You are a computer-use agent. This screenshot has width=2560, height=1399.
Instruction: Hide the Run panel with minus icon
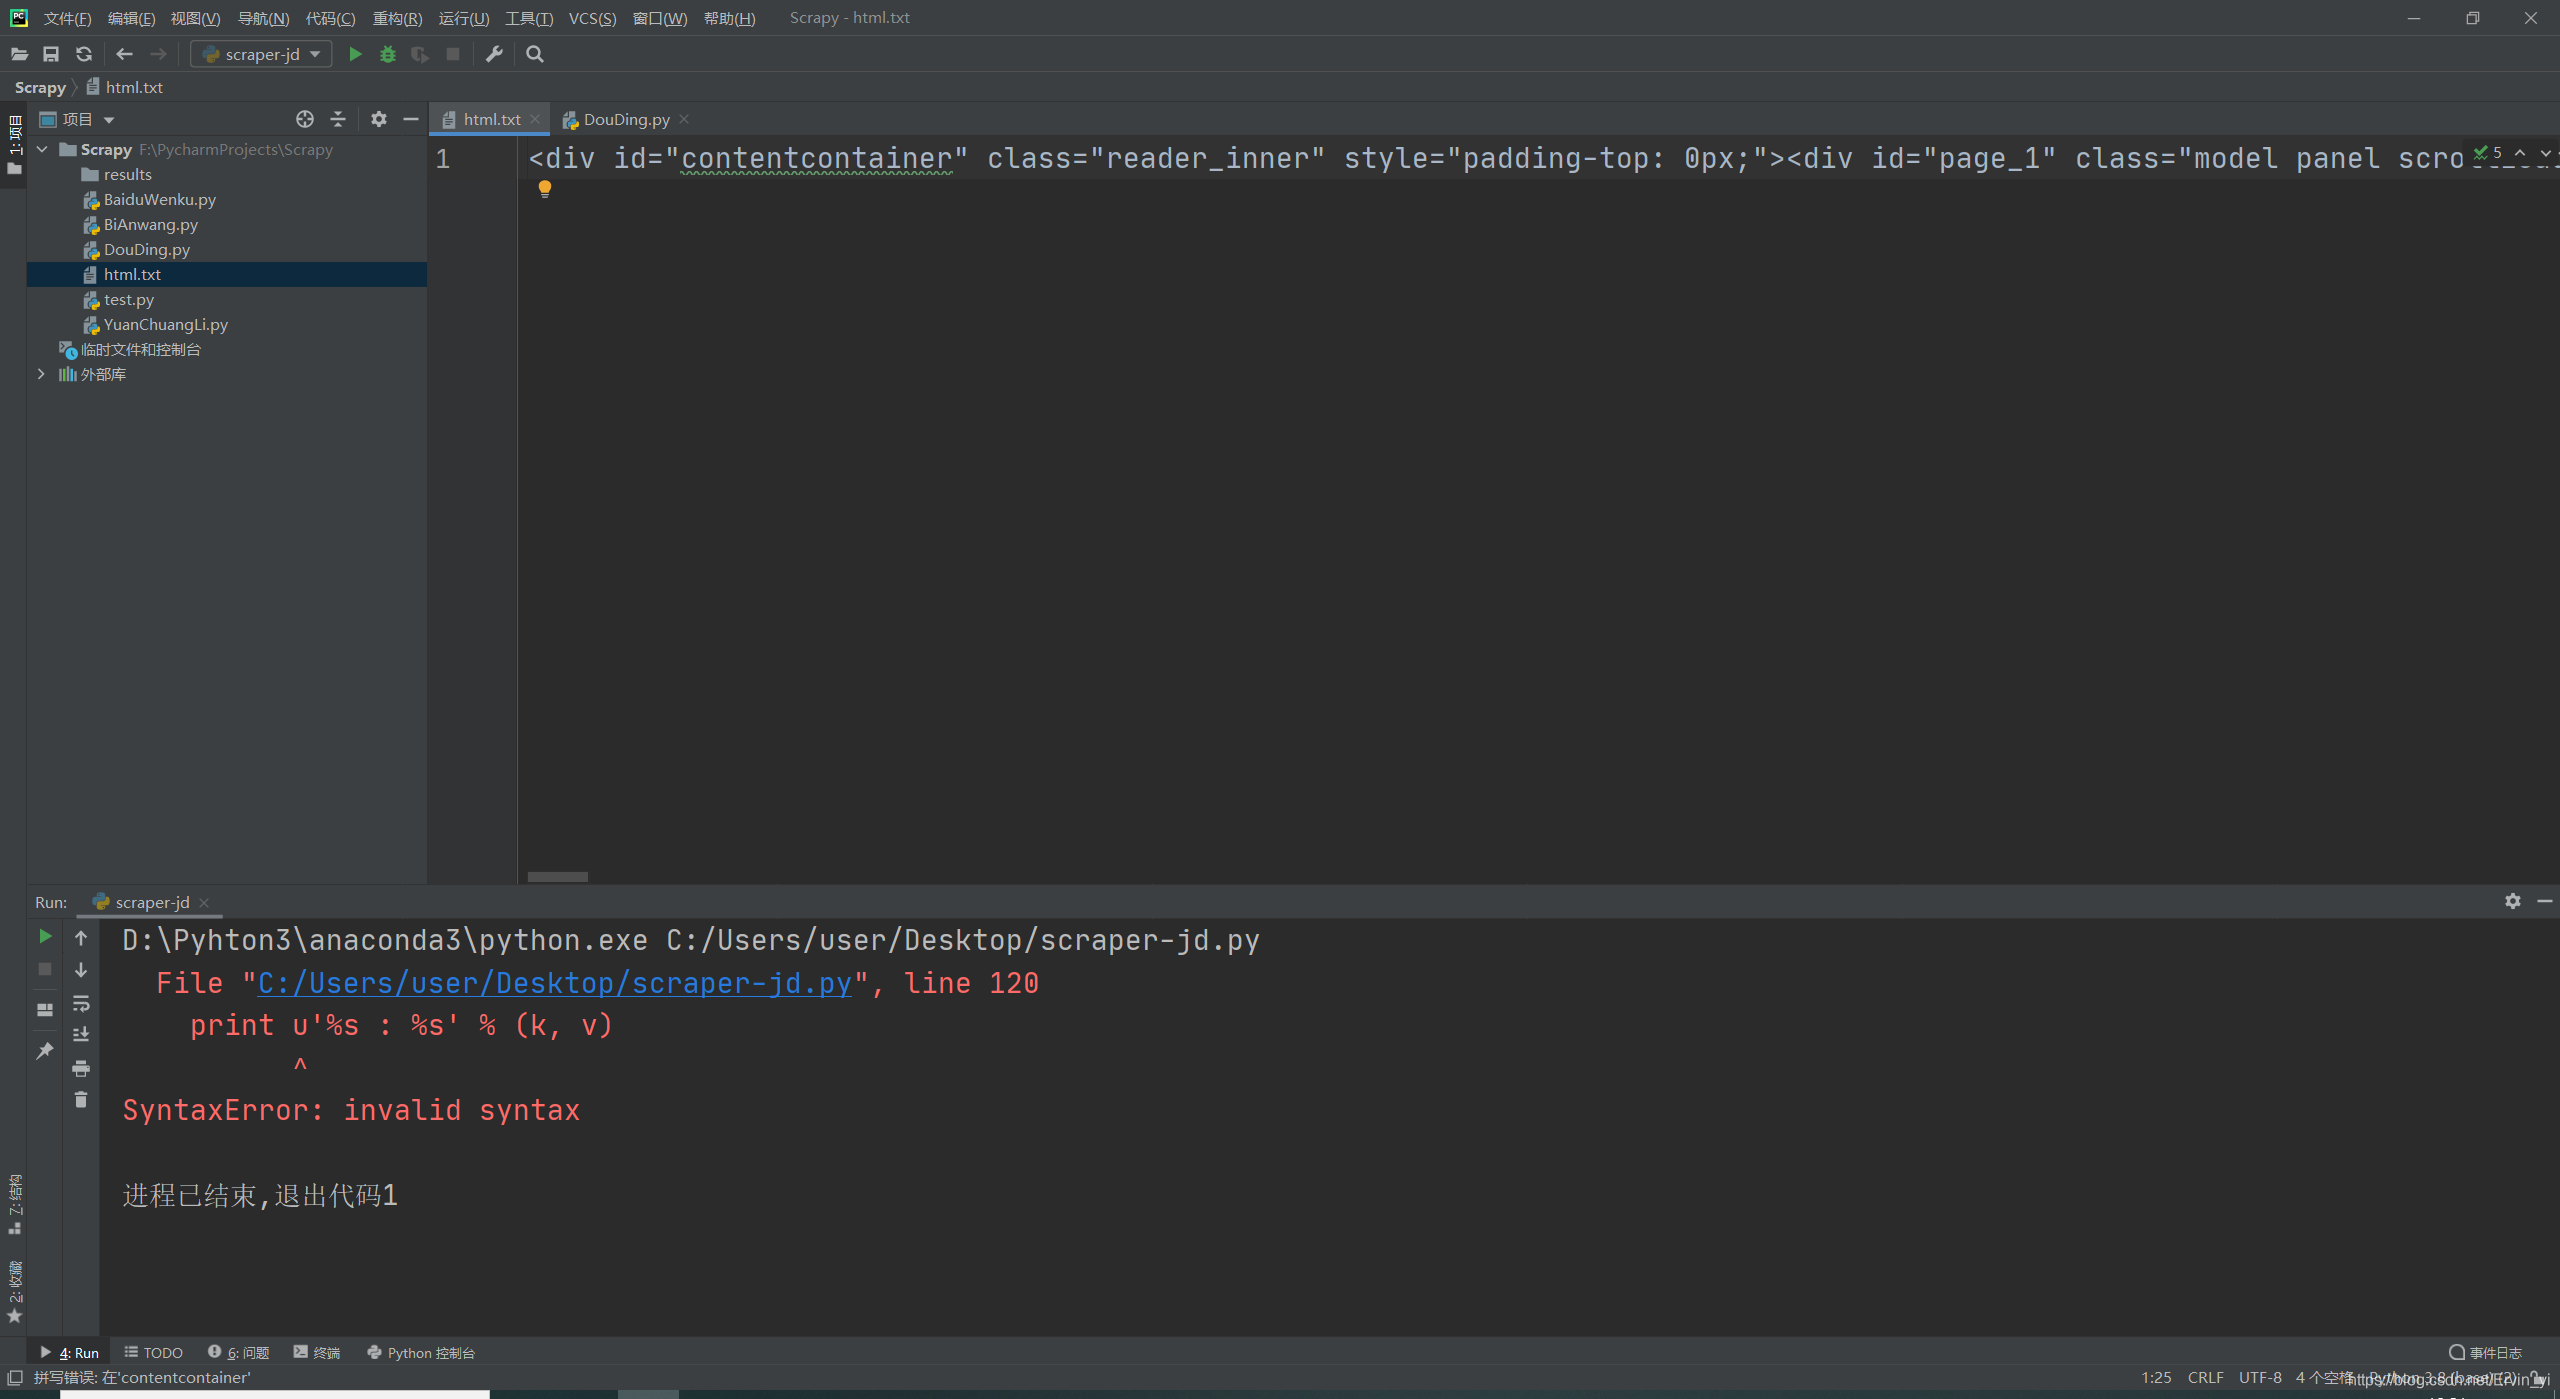click(2545, 901)
